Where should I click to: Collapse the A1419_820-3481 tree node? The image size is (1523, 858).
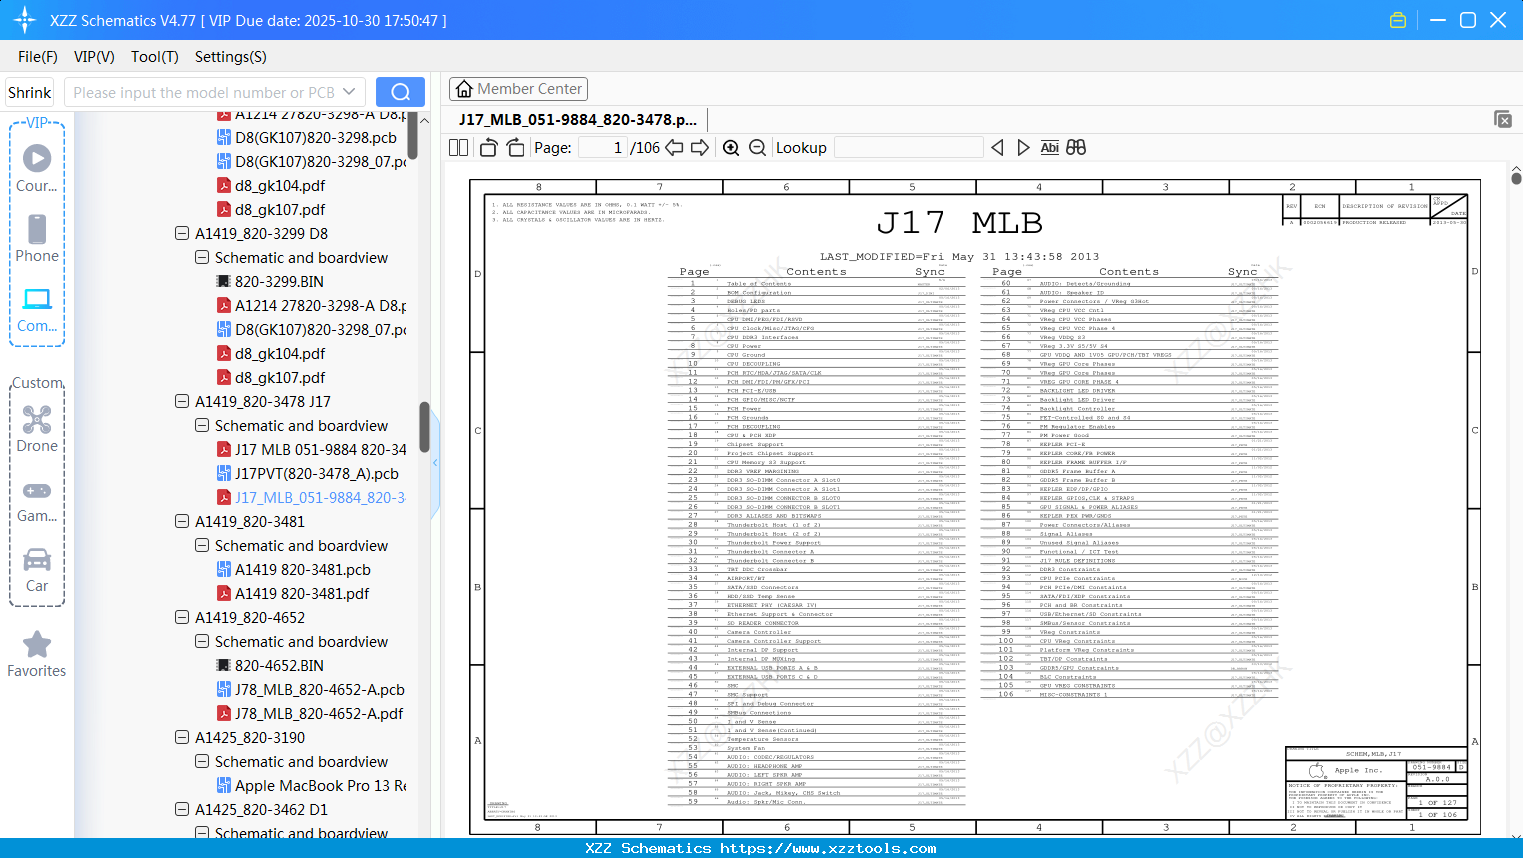(182, 521)
